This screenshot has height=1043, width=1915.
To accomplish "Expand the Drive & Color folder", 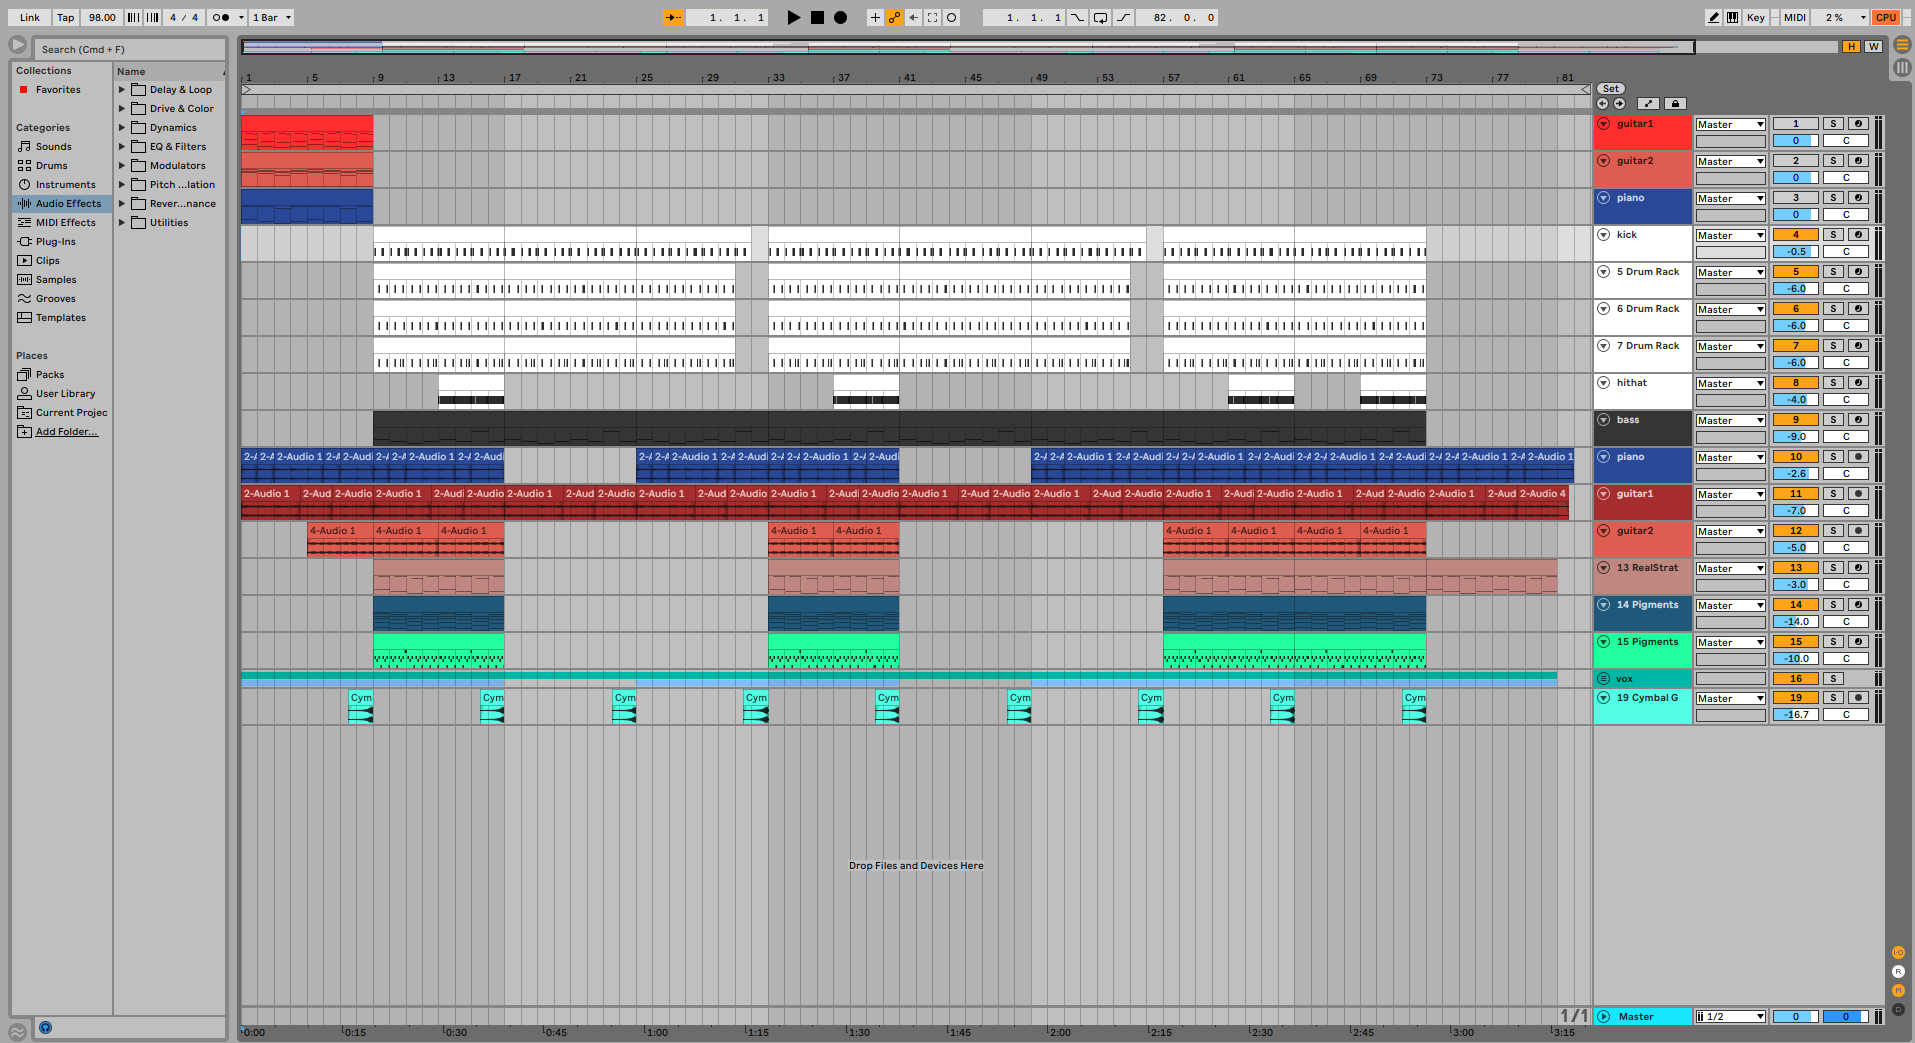I will point(122,108).
